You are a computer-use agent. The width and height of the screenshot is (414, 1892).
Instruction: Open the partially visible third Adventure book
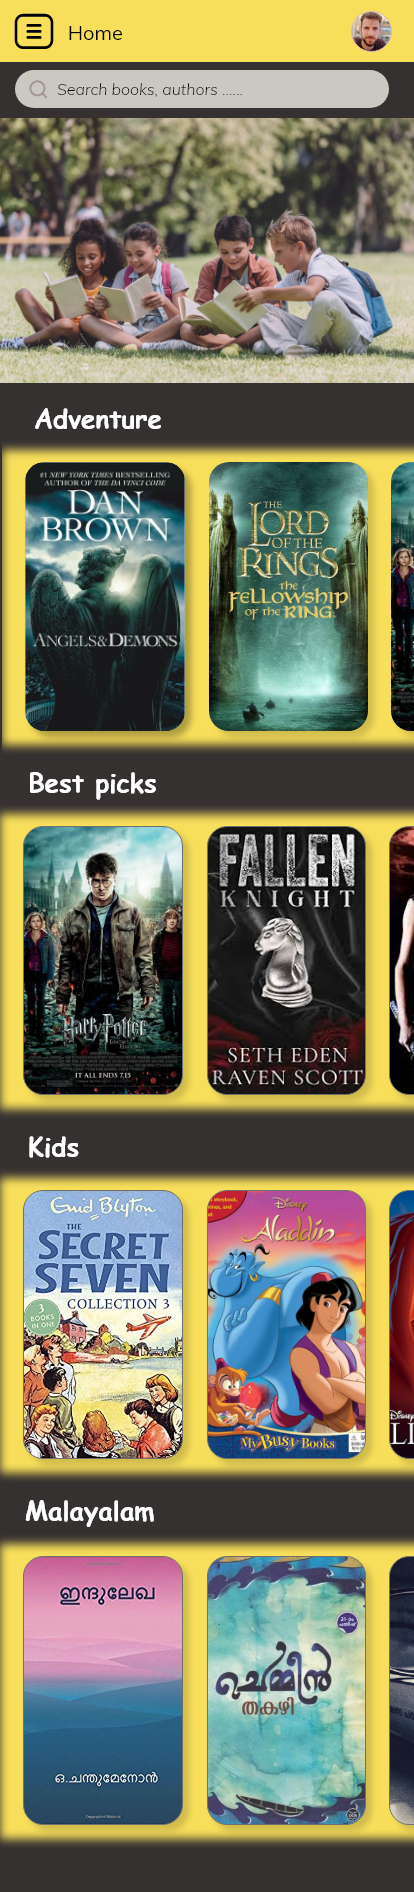[402, 596]
